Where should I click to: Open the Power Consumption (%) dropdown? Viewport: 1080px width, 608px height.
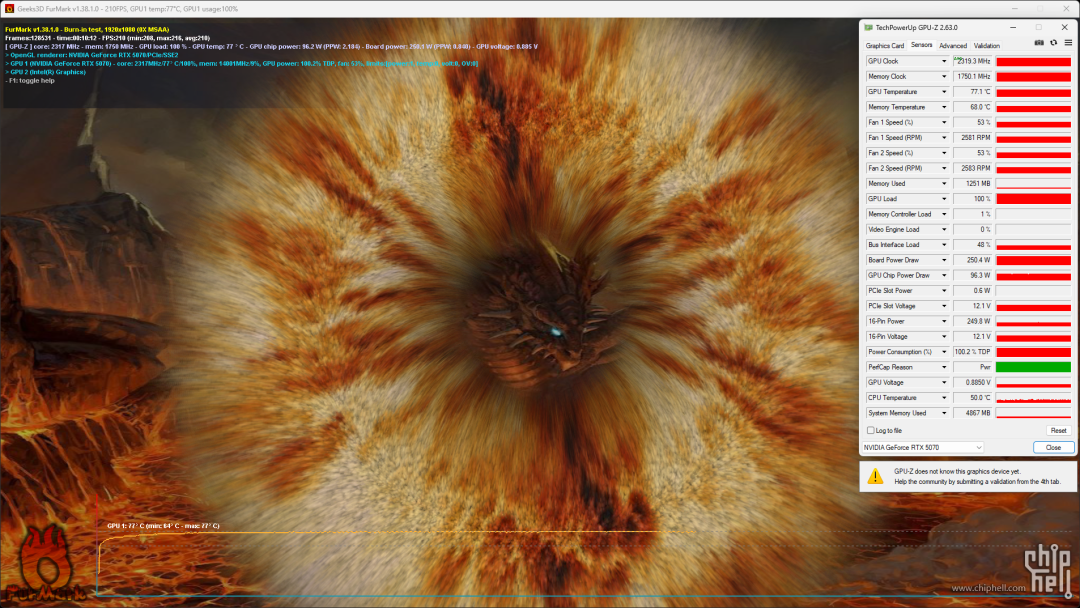point(944,352)
